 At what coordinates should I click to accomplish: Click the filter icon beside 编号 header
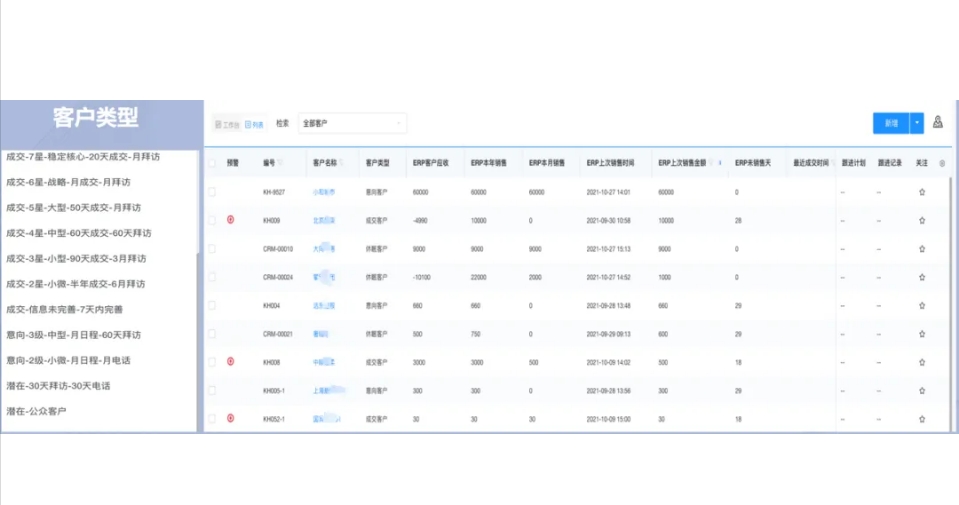280,163
